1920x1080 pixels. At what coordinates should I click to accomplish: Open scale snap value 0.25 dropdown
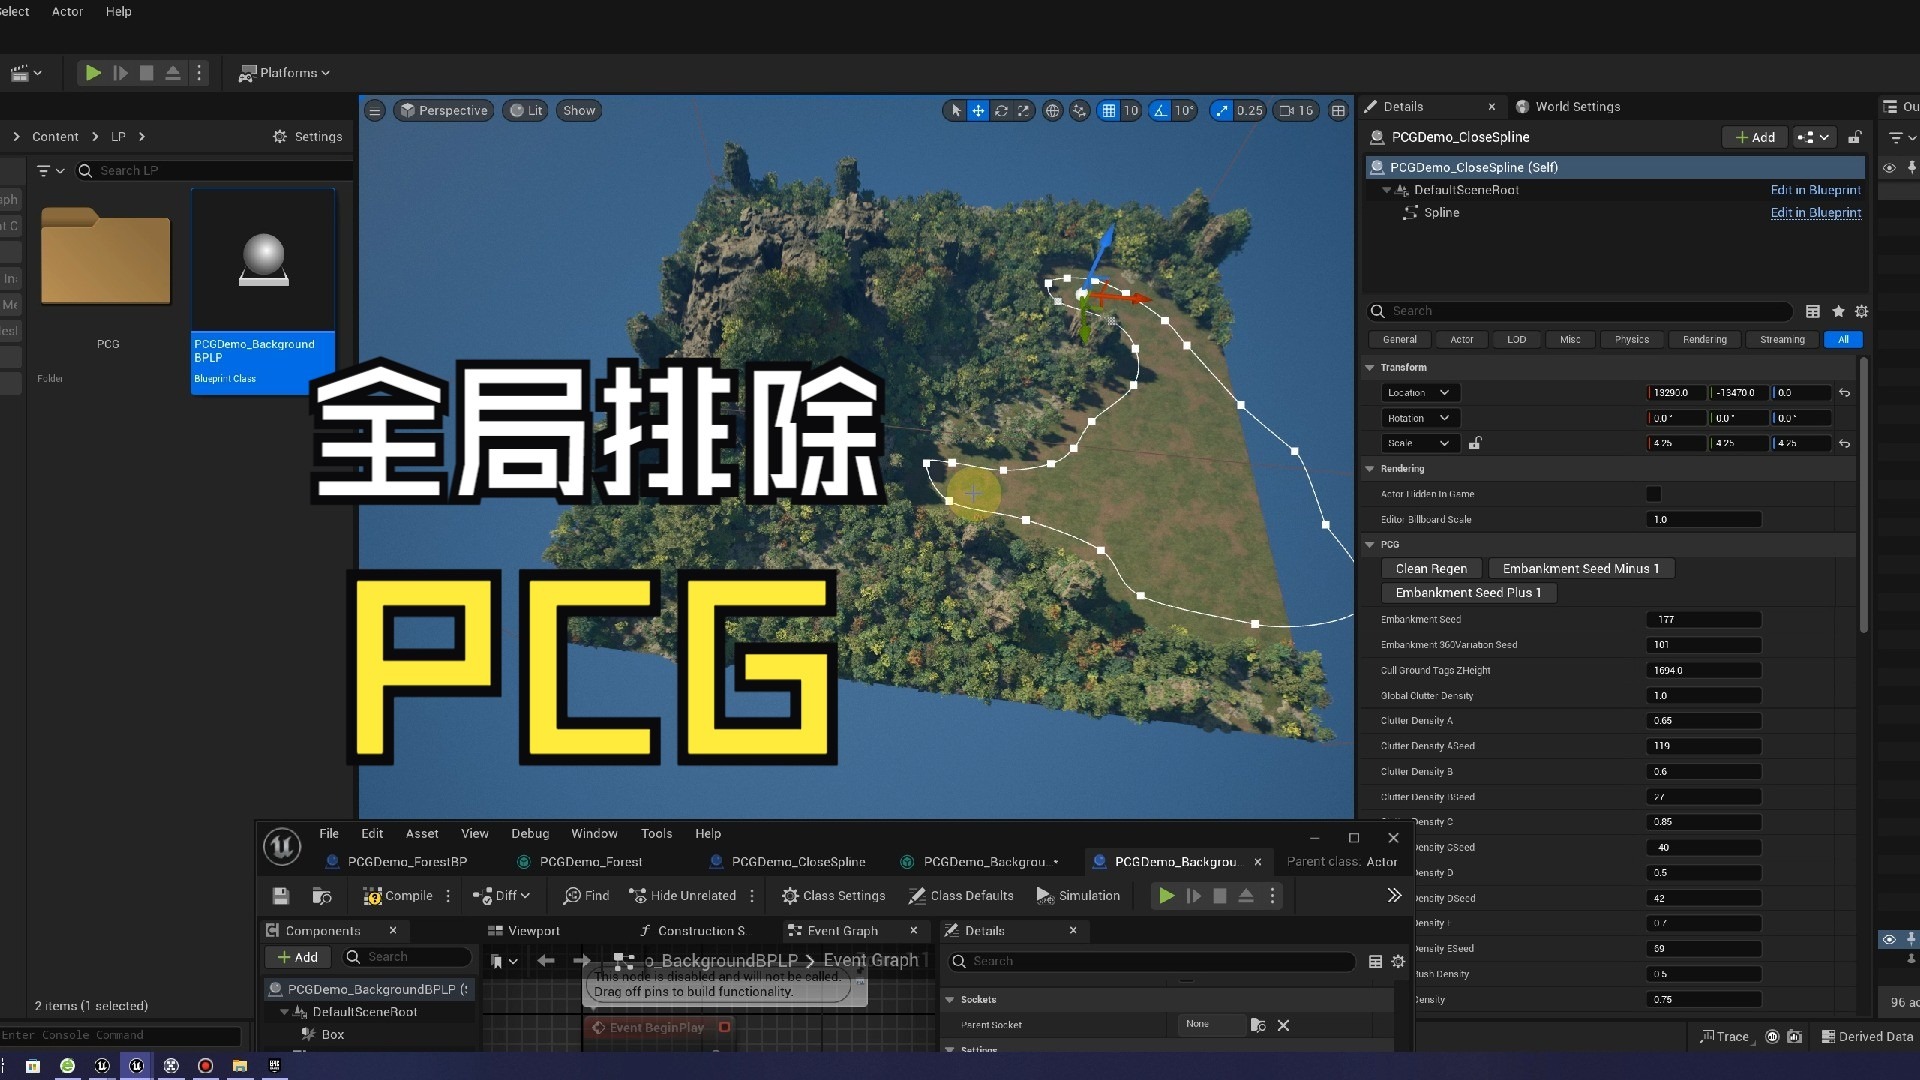[1249, 111]
